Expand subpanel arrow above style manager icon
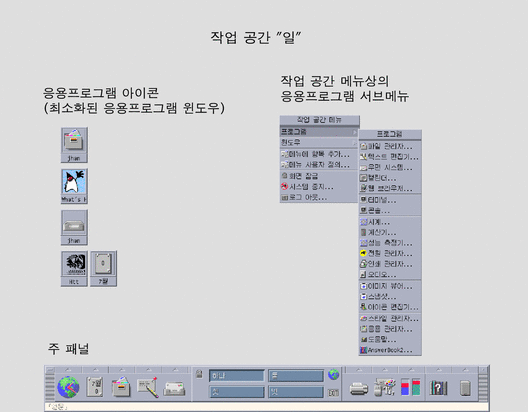 coord(385,370)
